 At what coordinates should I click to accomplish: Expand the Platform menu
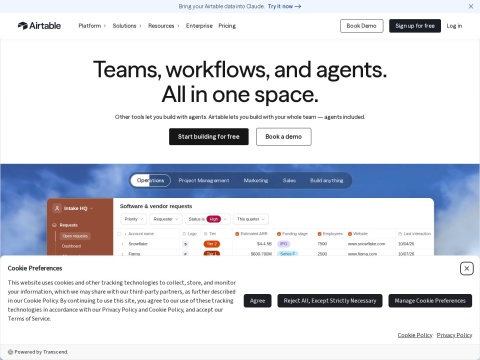pyautogui.click(x=92, y=26)
